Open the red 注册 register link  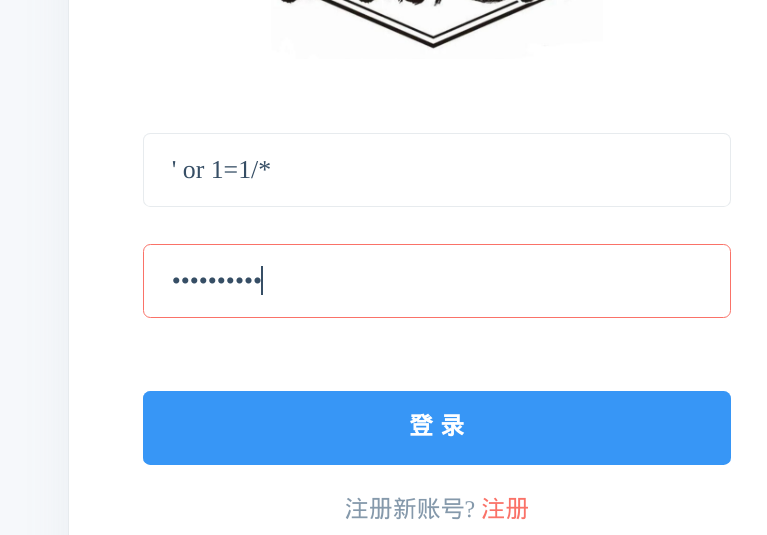click(x=505, y=509)
